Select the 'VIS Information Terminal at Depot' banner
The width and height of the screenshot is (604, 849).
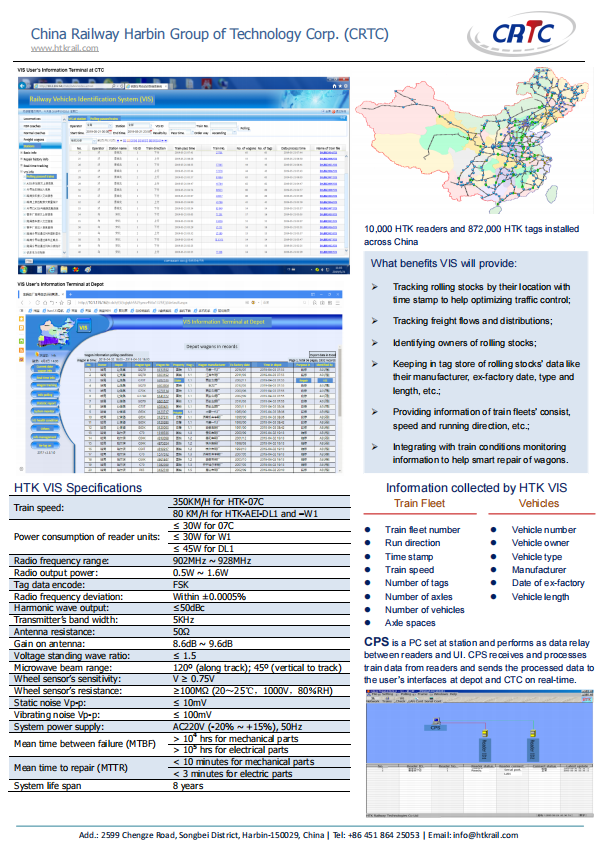coord(224,322)
